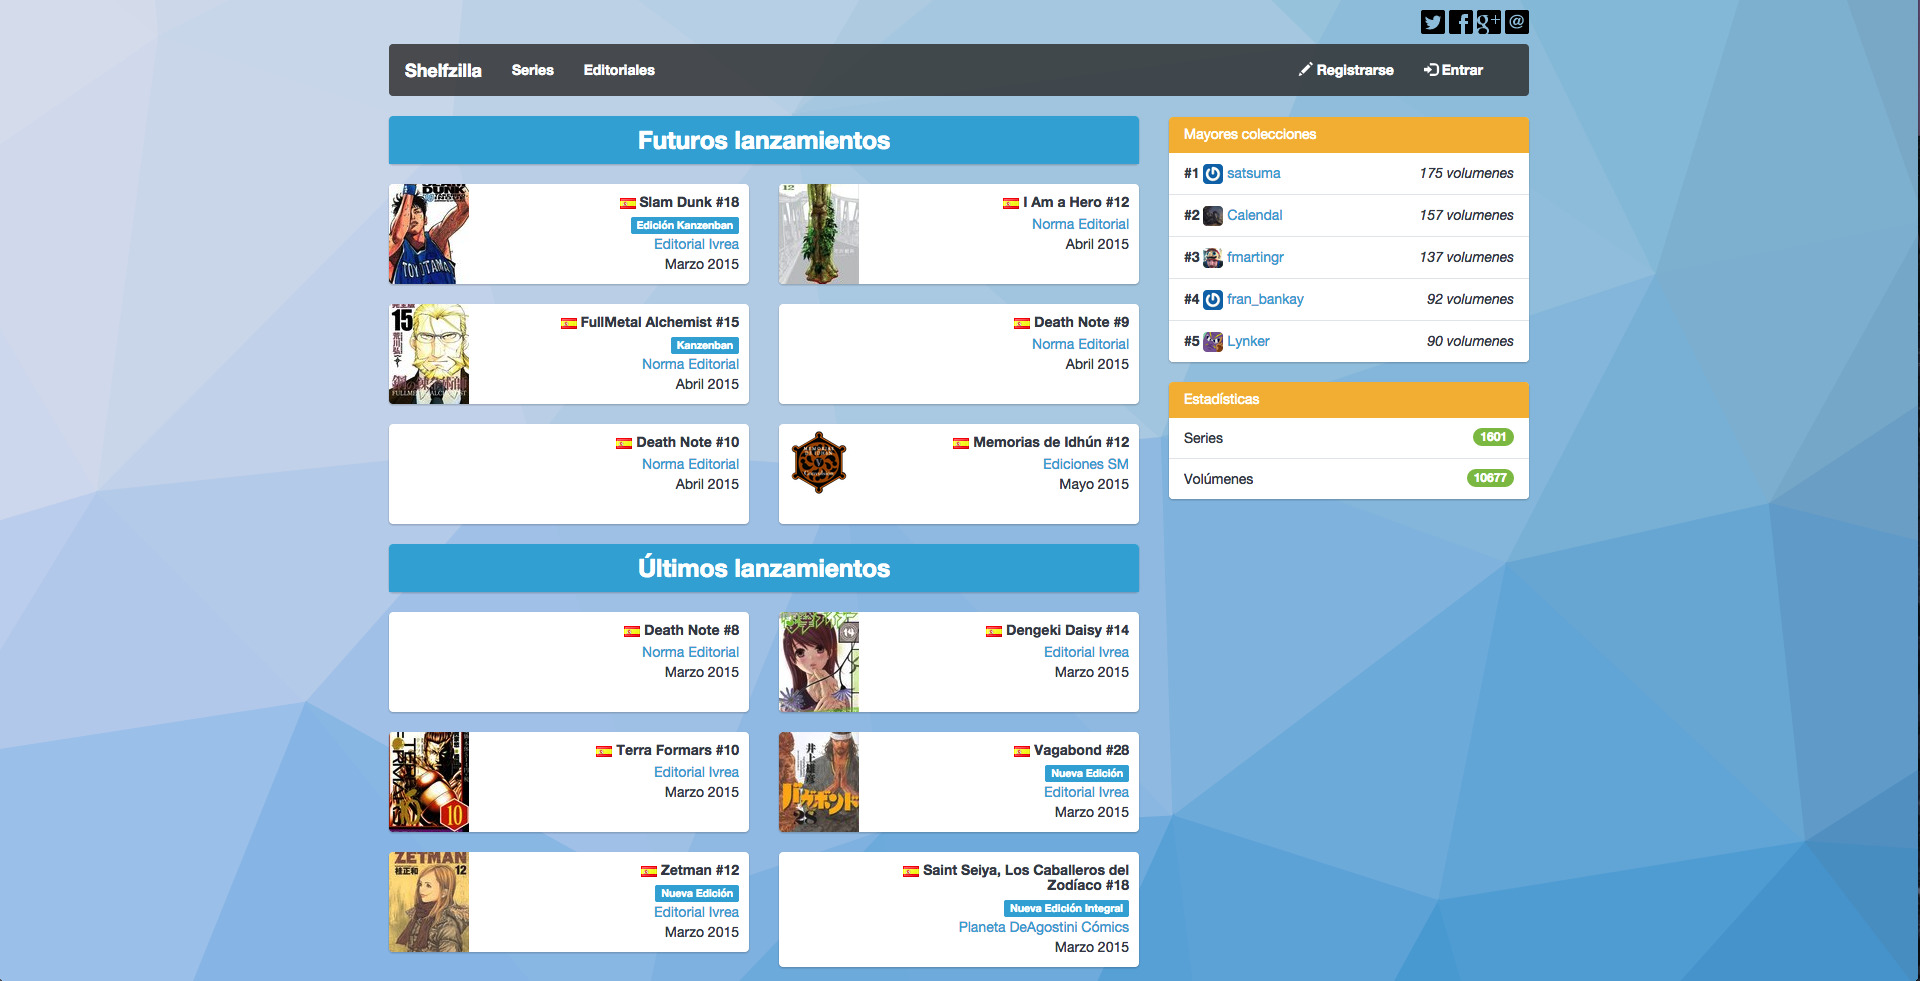Go to Shelfzilla home via brand logo
The height and width of the screenshot is (981, 1920).
coord(443,70)
